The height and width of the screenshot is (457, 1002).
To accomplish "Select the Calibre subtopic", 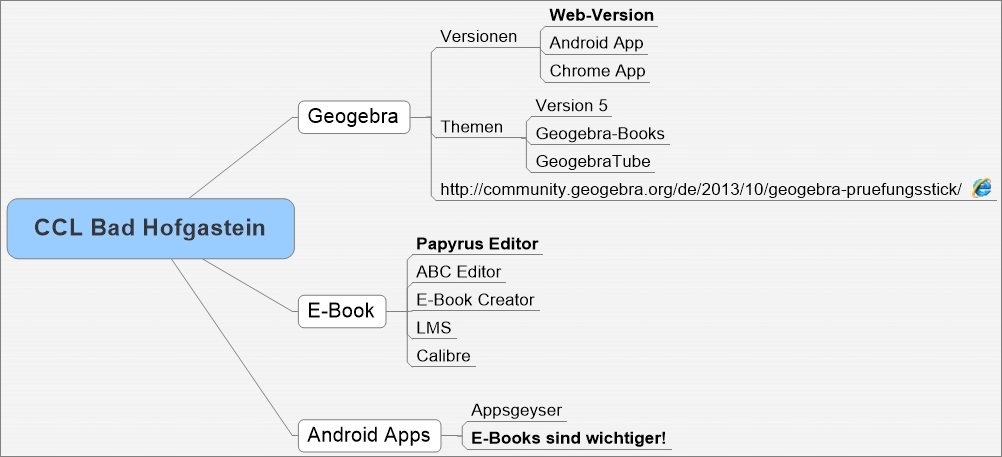I will (443, 355).
